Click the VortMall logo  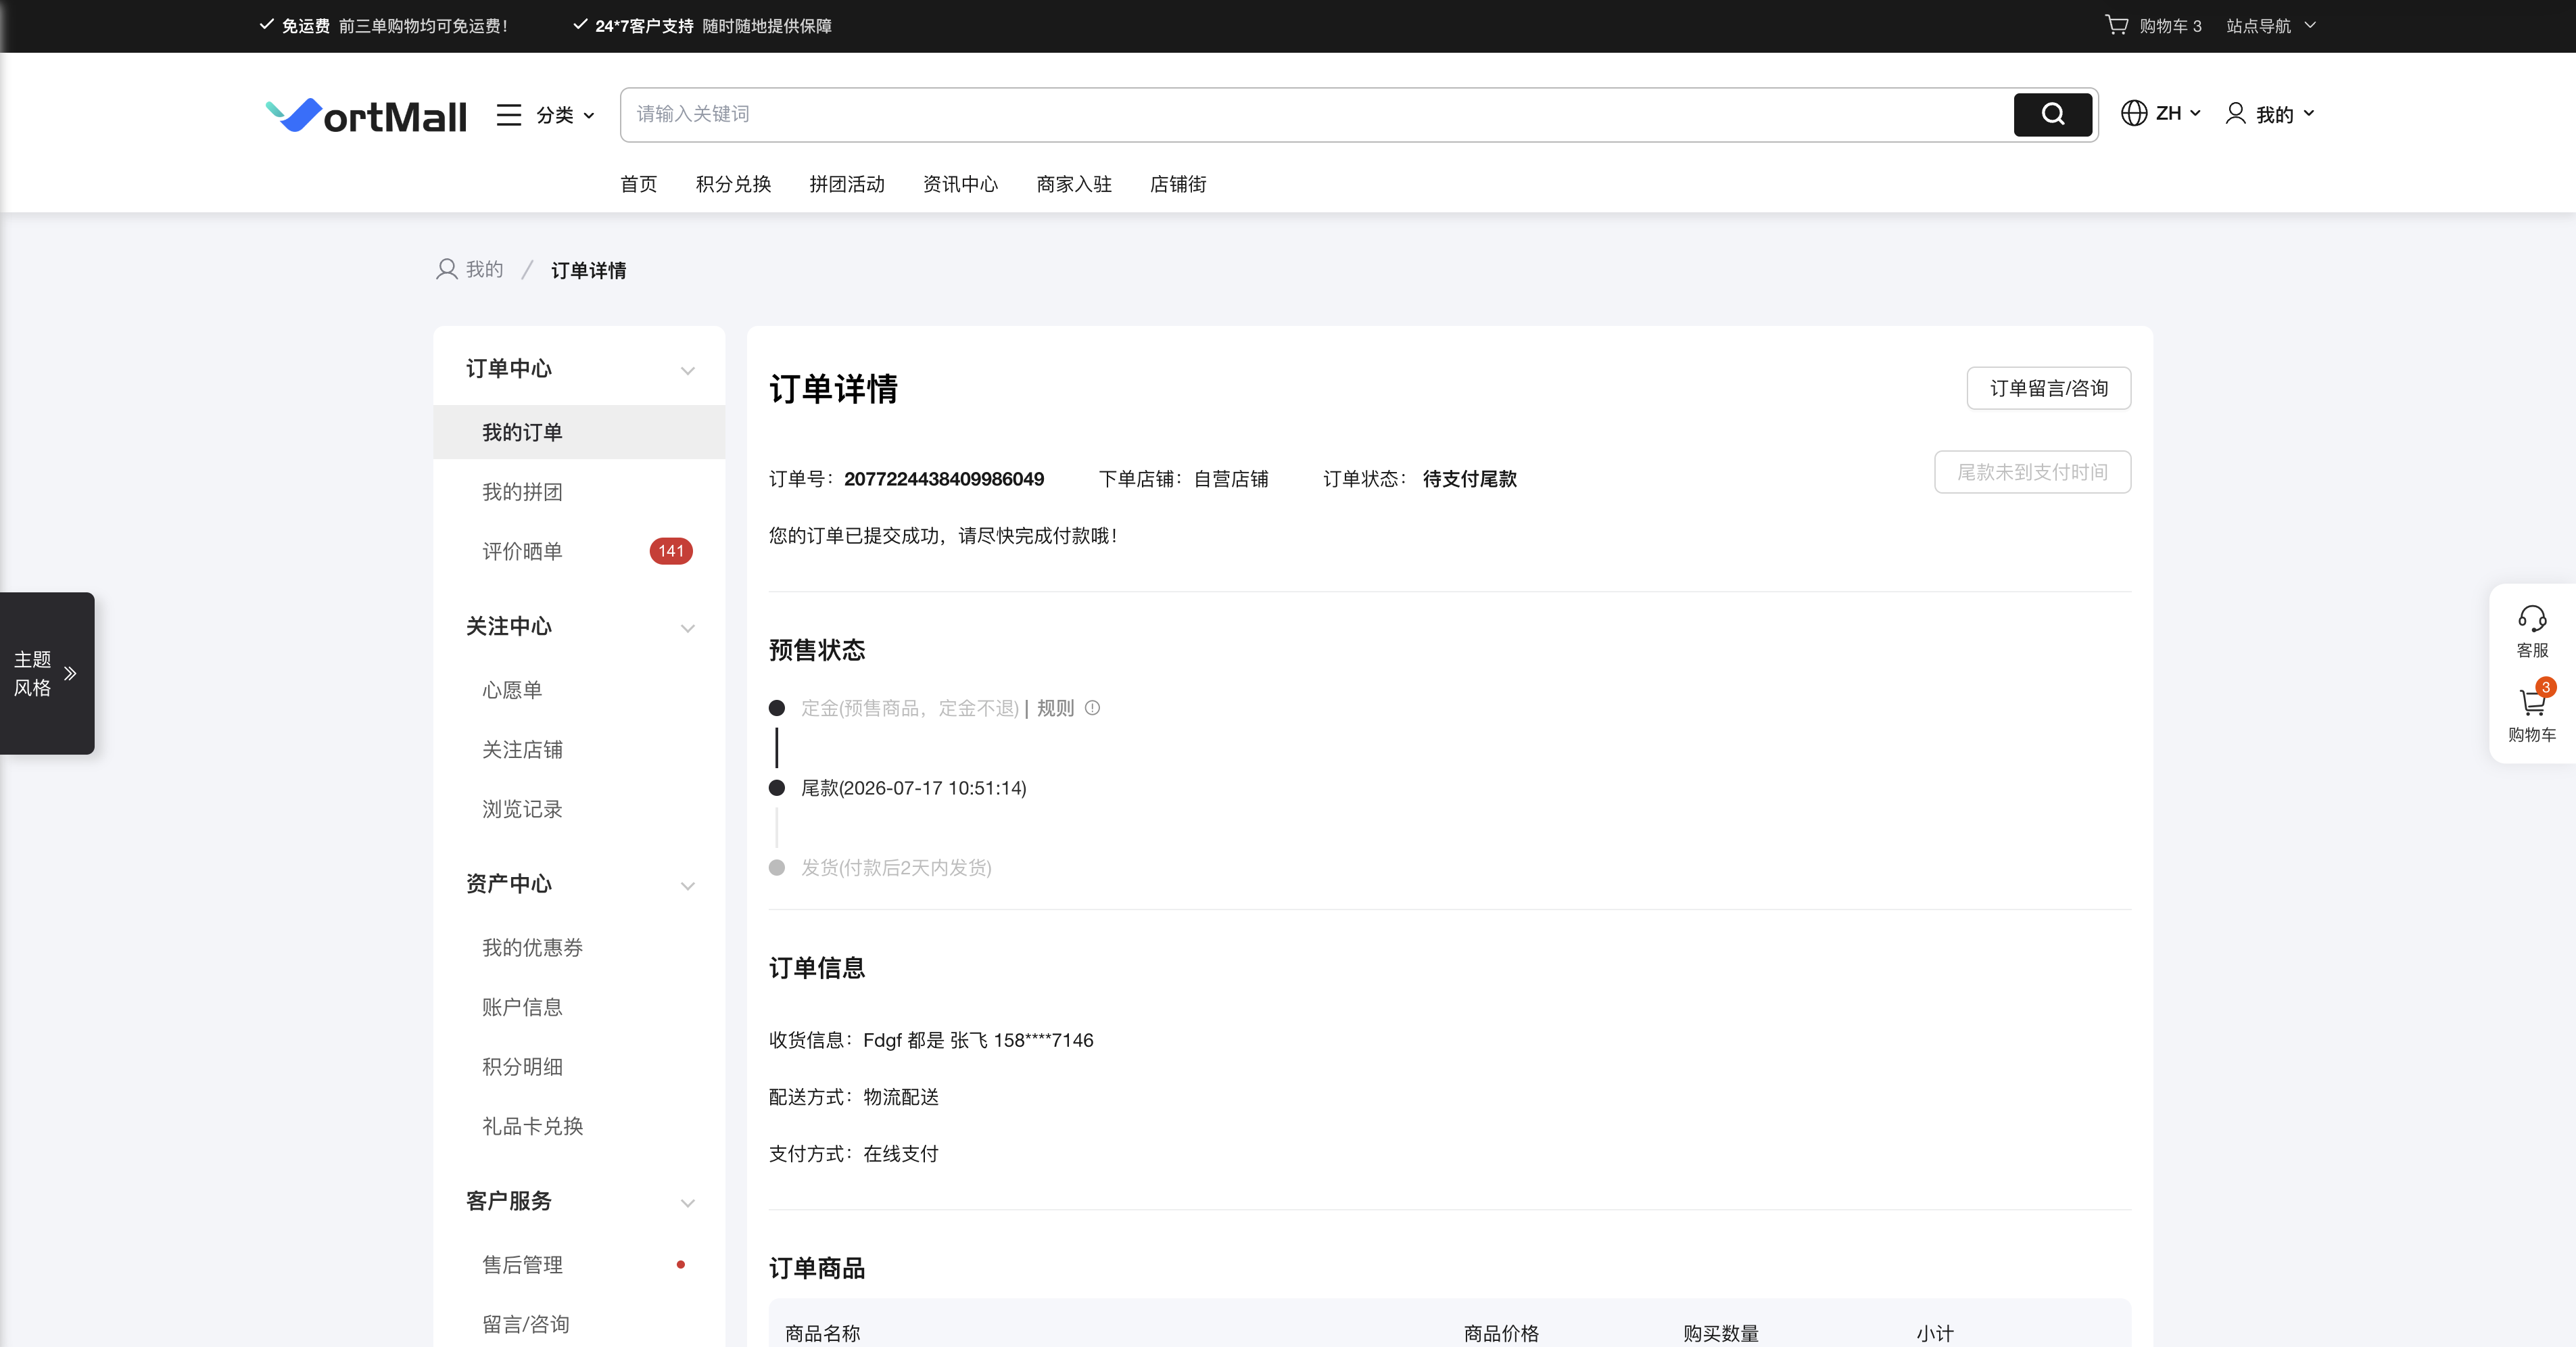(x=365, y=115)
